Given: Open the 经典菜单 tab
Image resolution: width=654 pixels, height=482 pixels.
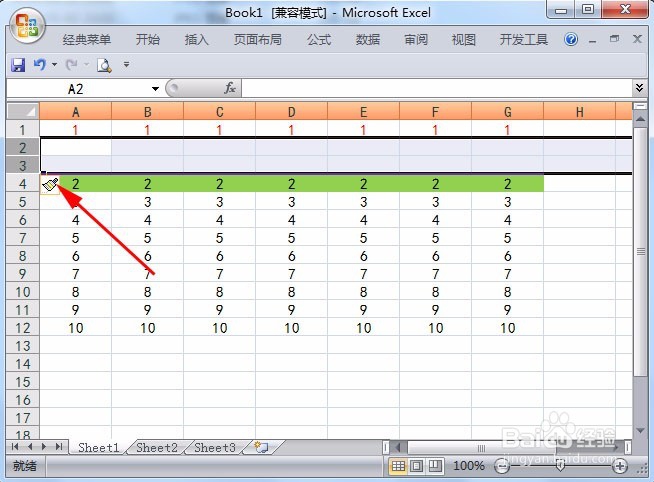Looking at the screenshot, I should [87, 40].
